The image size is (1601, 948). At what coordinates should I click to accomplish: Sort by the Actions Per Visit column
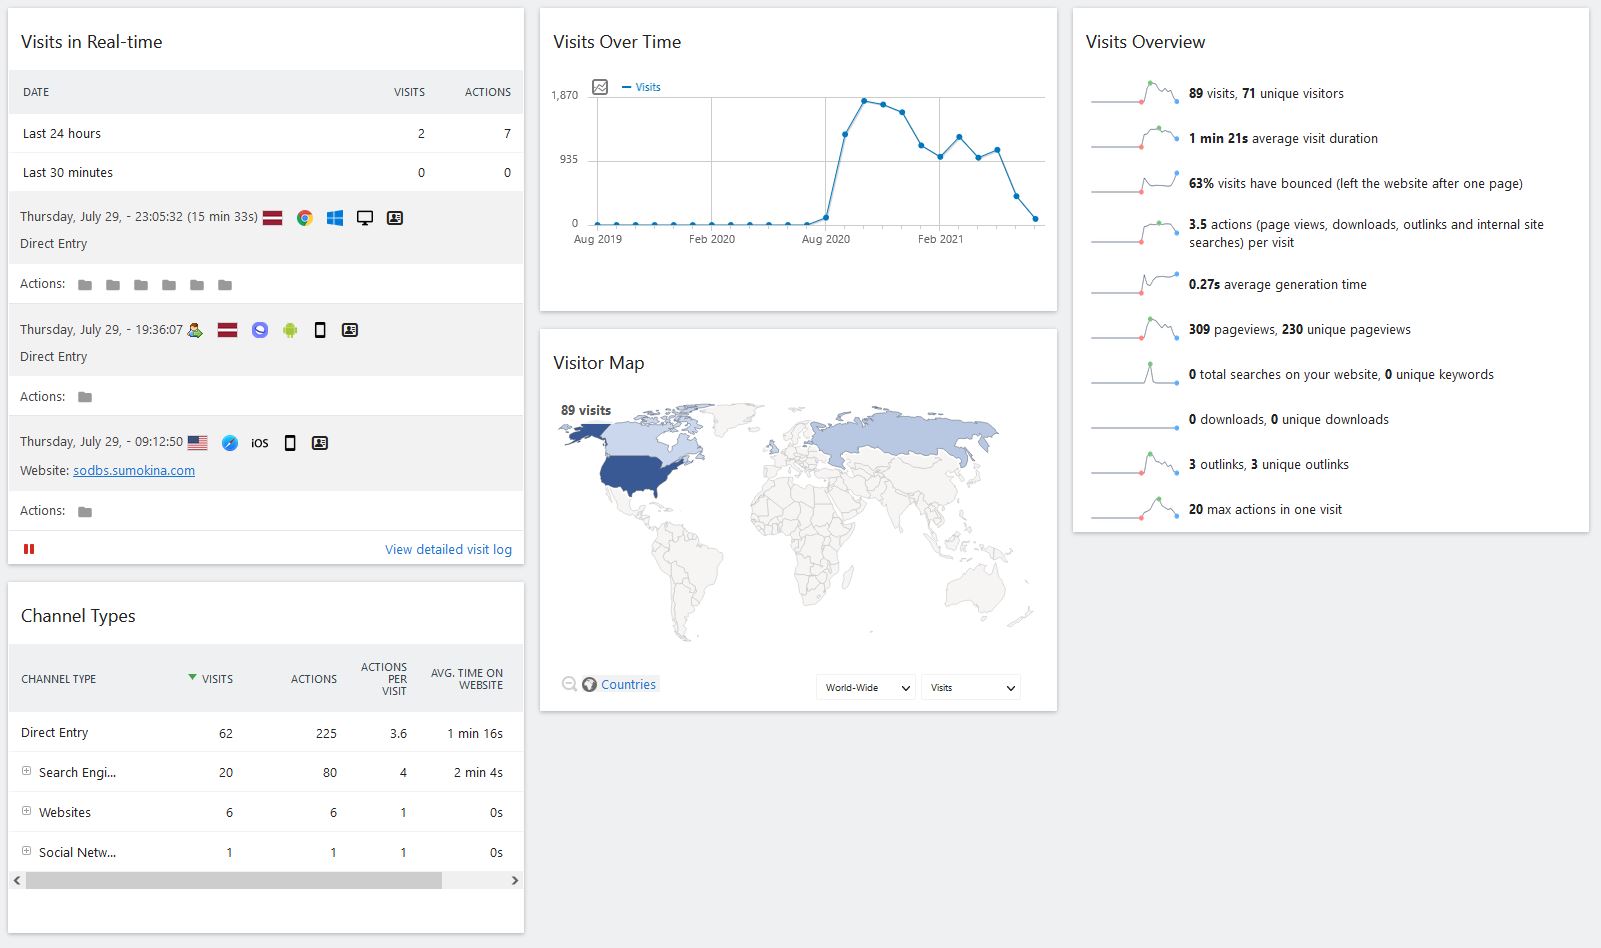tap(384, 679)
